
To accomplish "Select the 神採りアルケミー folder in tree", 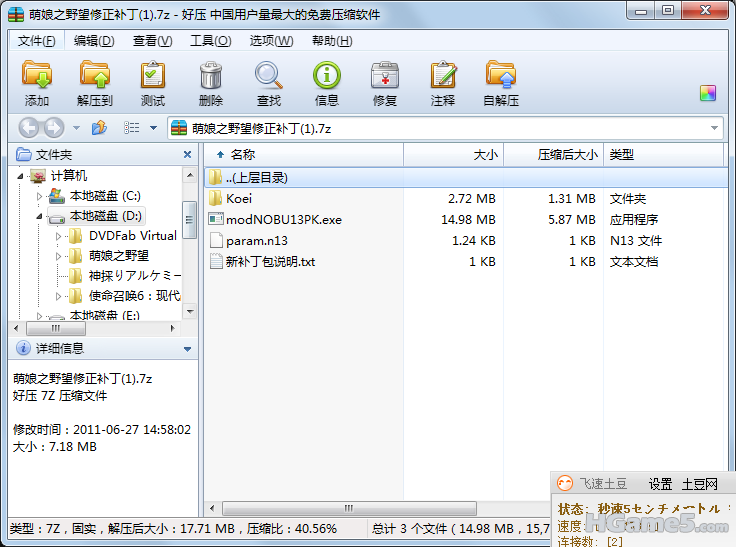I will point(135,276).
